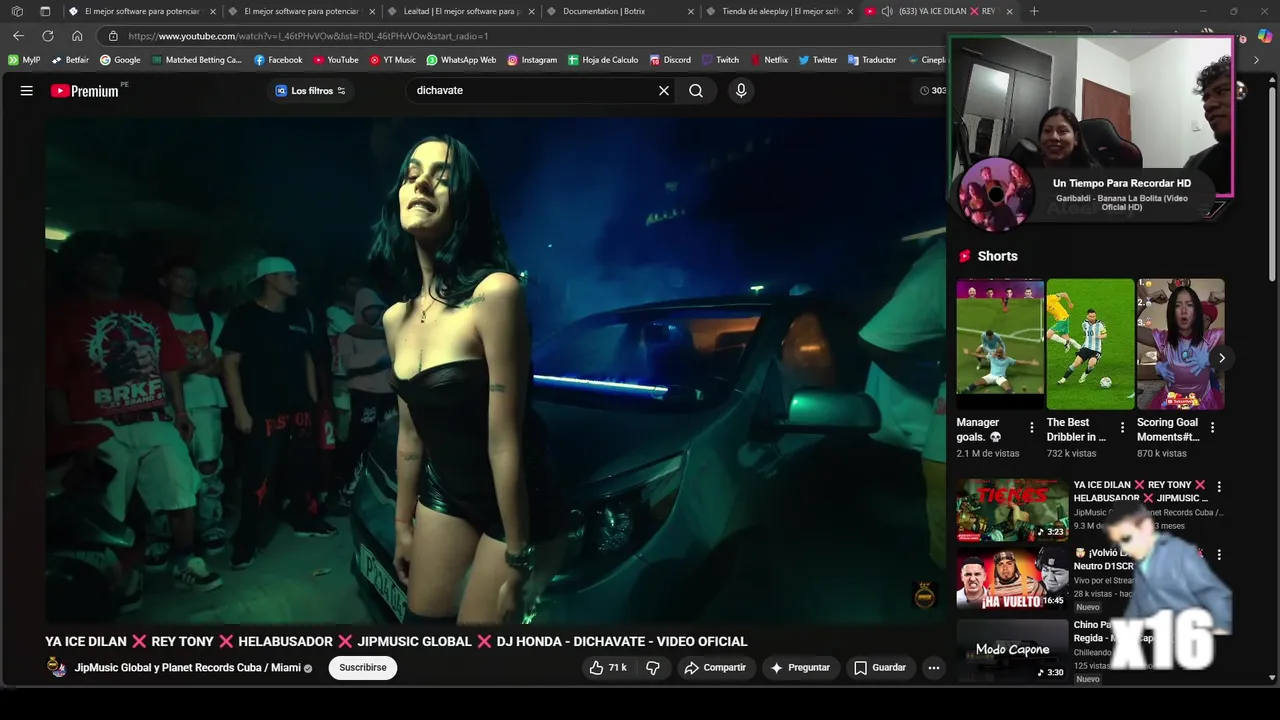Open the '¡HA VUELTO' 16:45 video thumbnail
The width and height of the screenshot is (1280, 720).
(x=1012, y=578)
